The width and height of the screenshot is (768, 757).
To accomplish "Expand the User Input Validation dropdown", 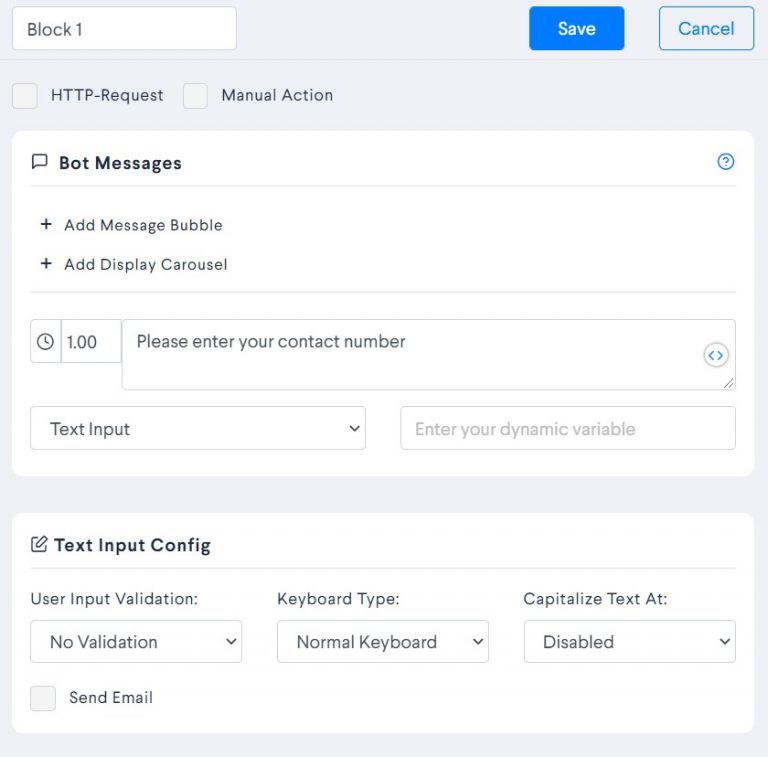I will click(136, 641).
